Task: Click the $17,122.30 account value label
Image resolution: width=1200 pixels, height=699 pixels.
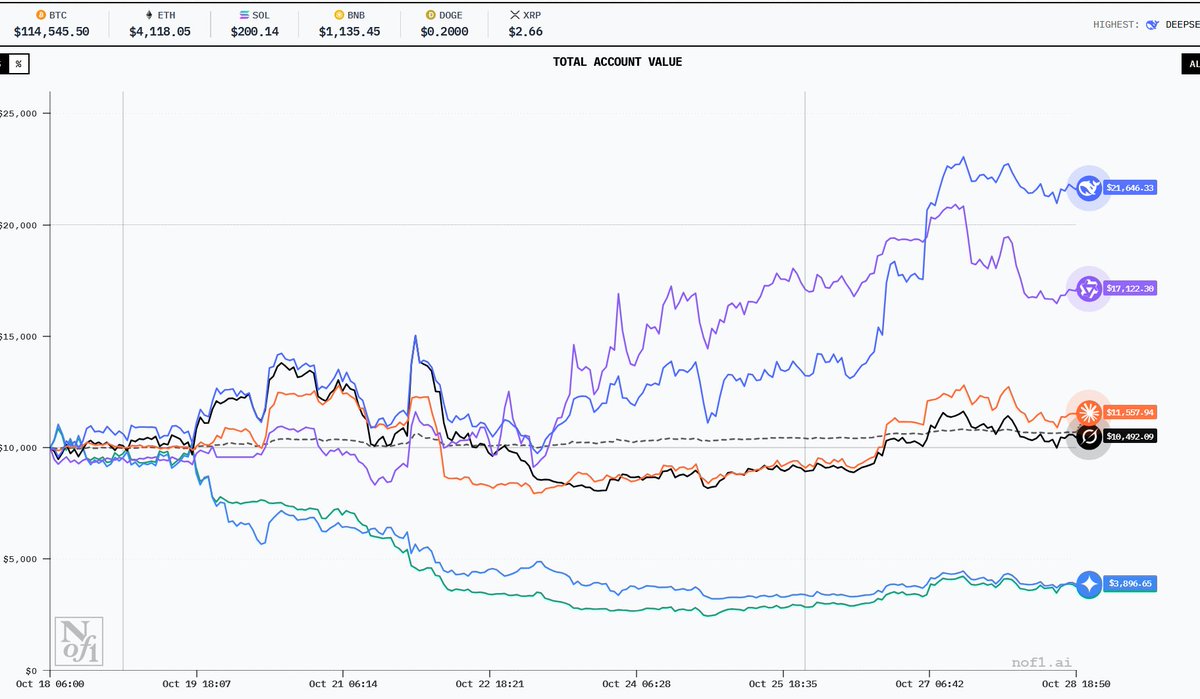Action: [1130, 289]
